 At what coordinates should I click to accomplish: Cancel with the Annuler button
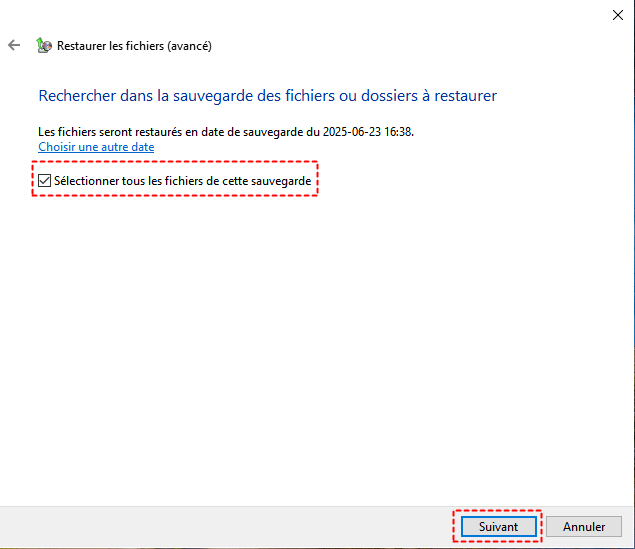tap(584, 526)
